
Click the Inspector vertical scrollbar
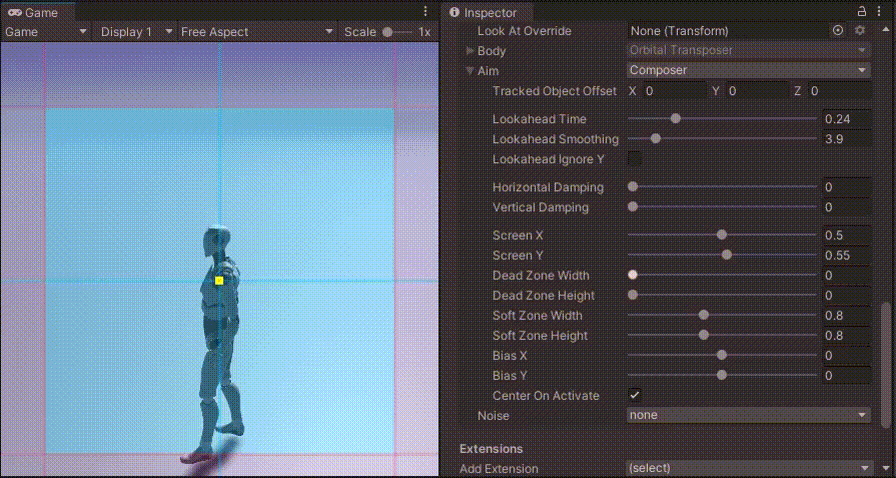pos(886,366)
